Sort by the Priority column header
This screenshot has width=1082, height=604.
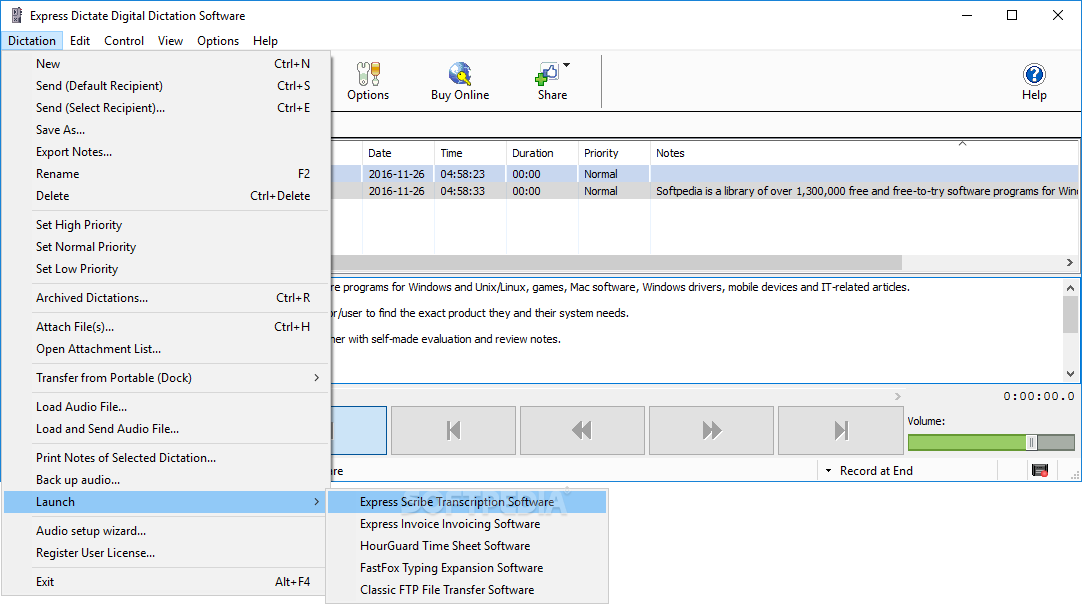coord(613,153)
